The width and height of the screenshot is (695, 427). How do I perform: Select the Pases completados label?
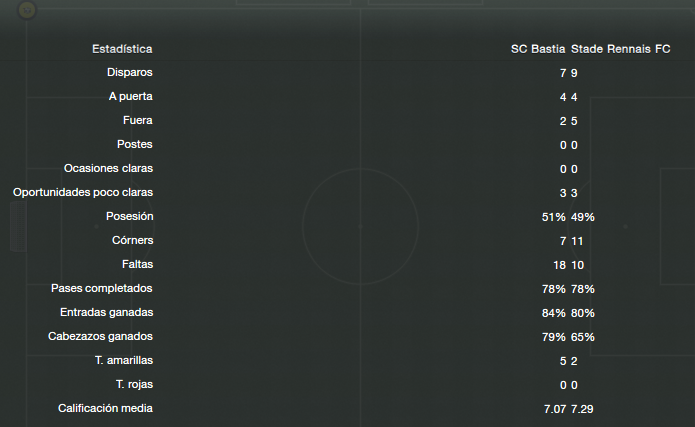(x=102, y=288)
